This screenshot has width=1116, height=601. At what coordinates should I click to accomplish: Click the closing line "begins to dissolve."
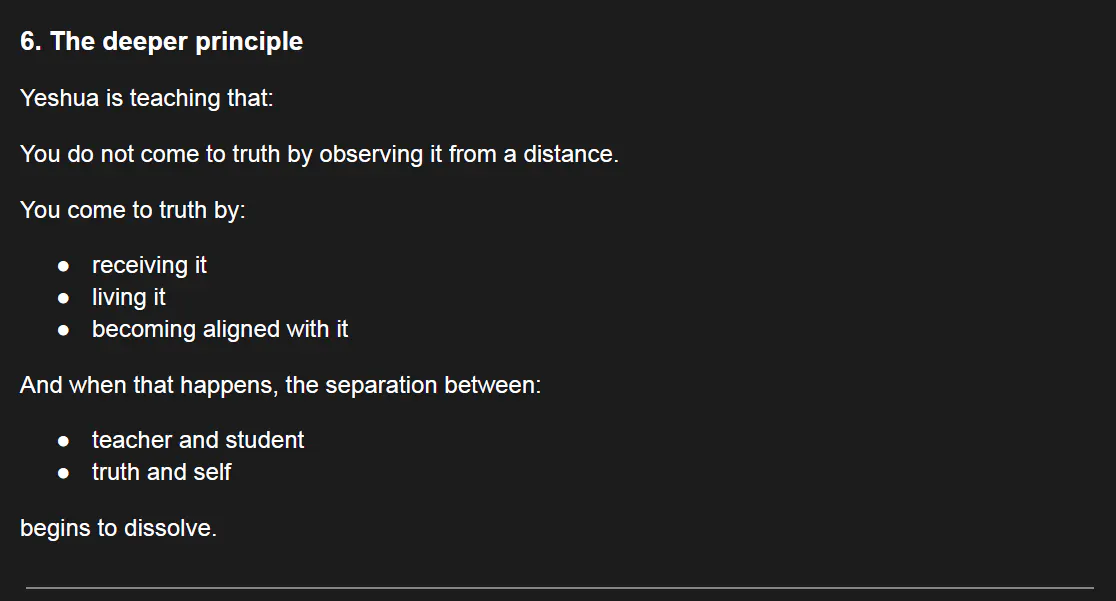118,528
